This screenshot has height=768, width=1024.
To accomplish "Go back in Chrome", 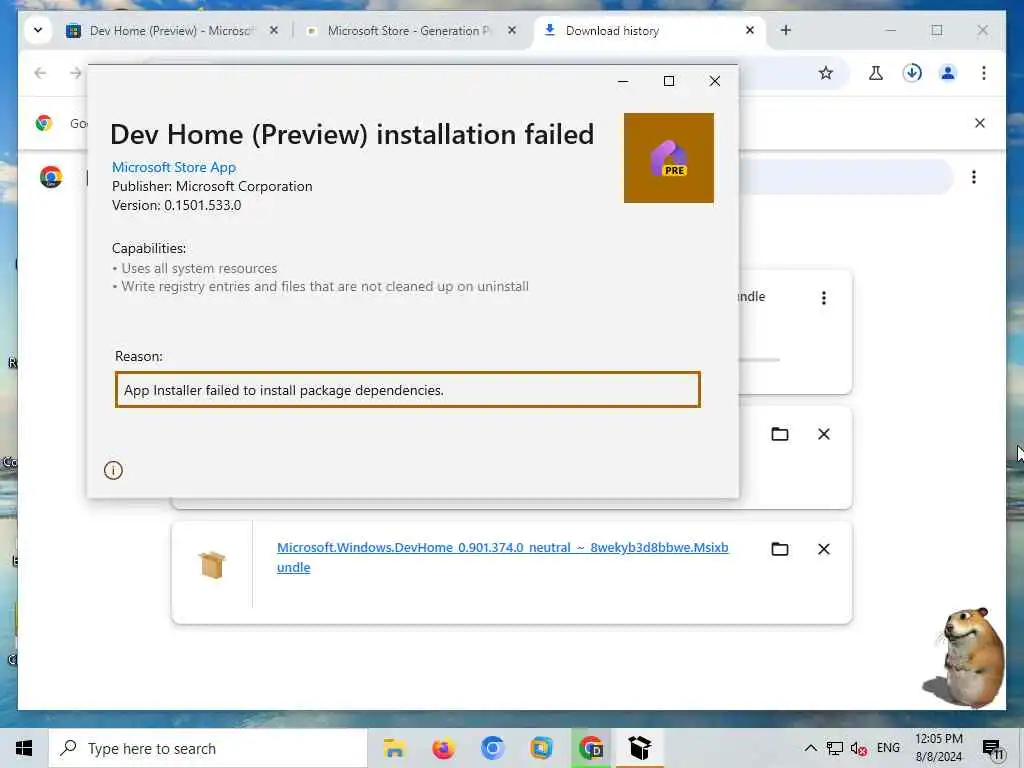I will 40,73.
